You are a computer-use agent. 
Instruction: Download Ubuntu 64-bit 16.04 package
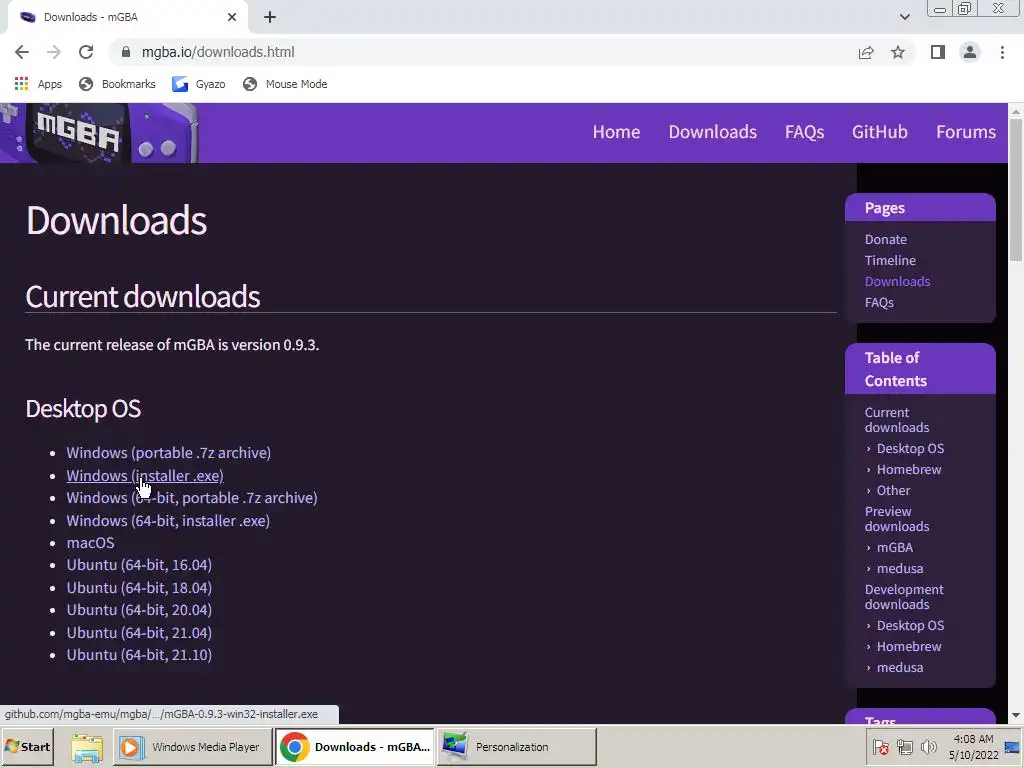(x=139, y=565)
